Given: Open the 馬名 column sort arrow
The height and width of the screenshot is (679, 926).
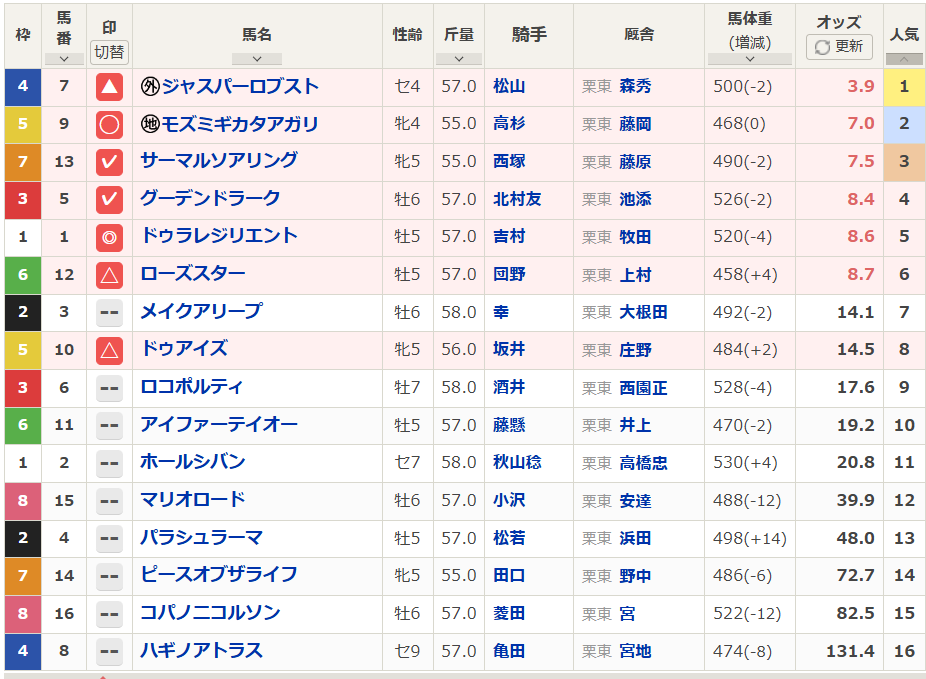Looking at the screenshot, I should coord(257,59).
